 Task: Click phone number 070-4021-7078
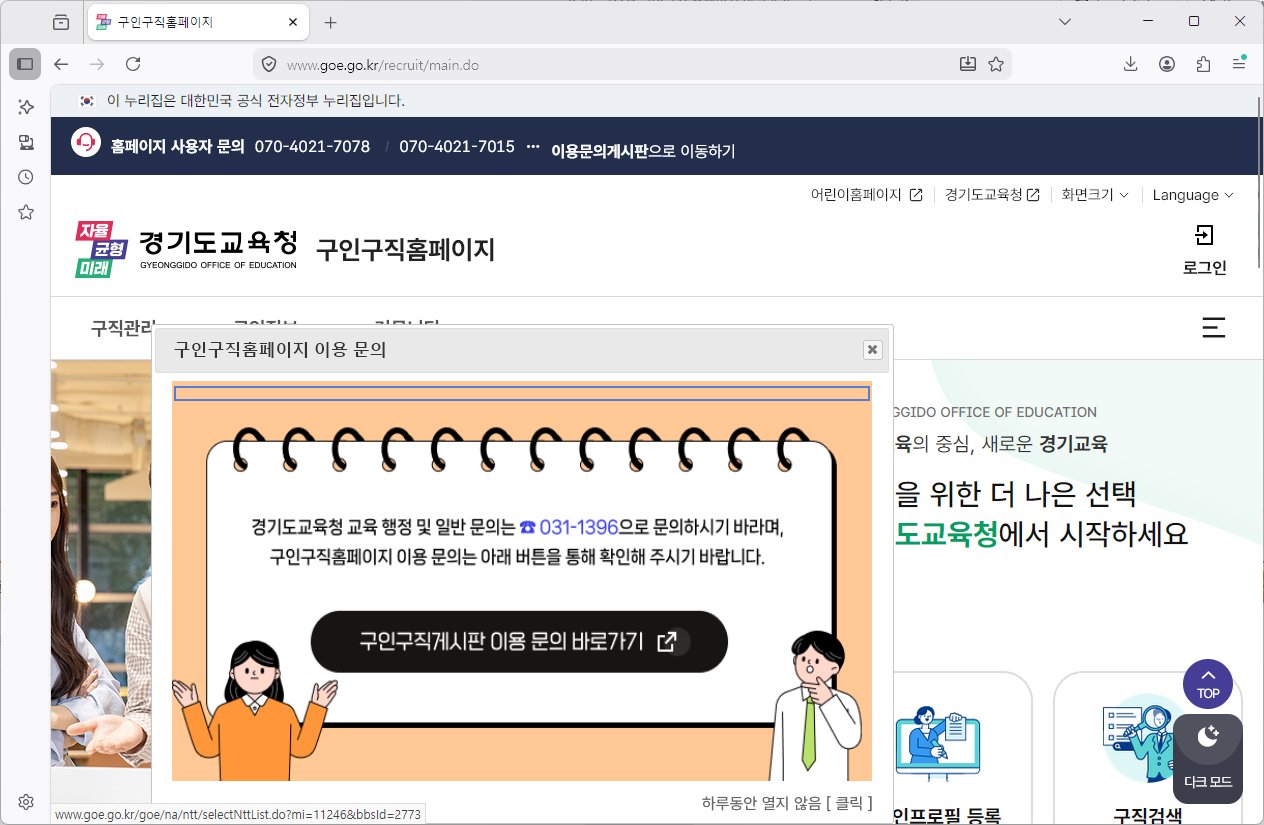click(x=312, y=147)
